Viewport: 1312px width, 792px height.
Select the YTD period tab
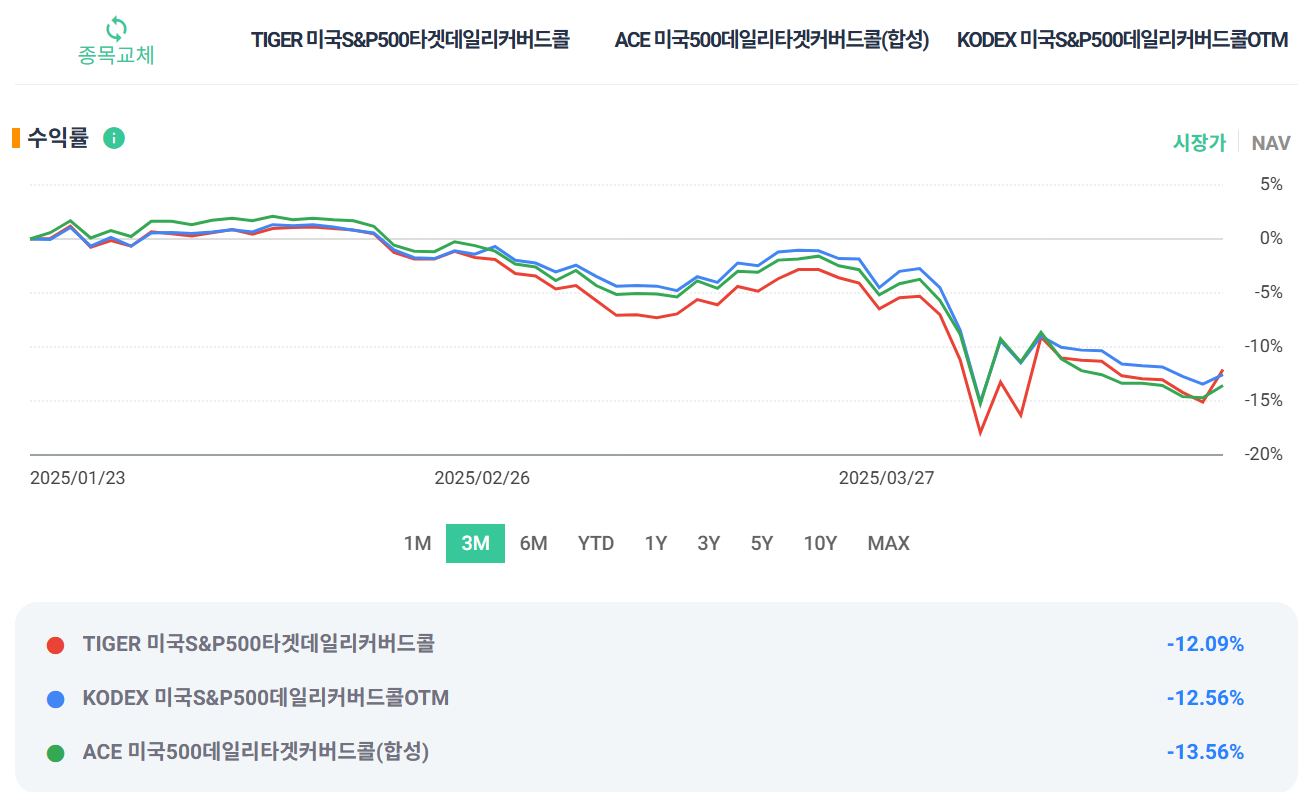point(596,544)
